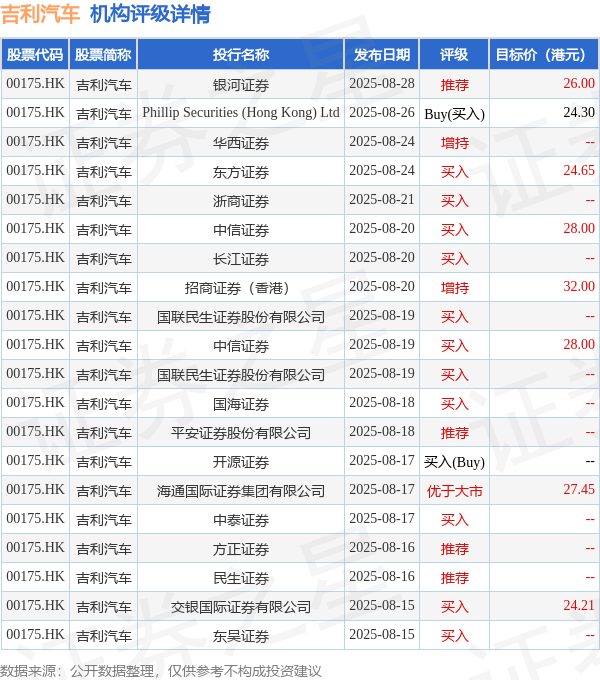600x680 pixels.
Task: Click the 买入 rating in 长江证券 row
Action: point(454,259)
